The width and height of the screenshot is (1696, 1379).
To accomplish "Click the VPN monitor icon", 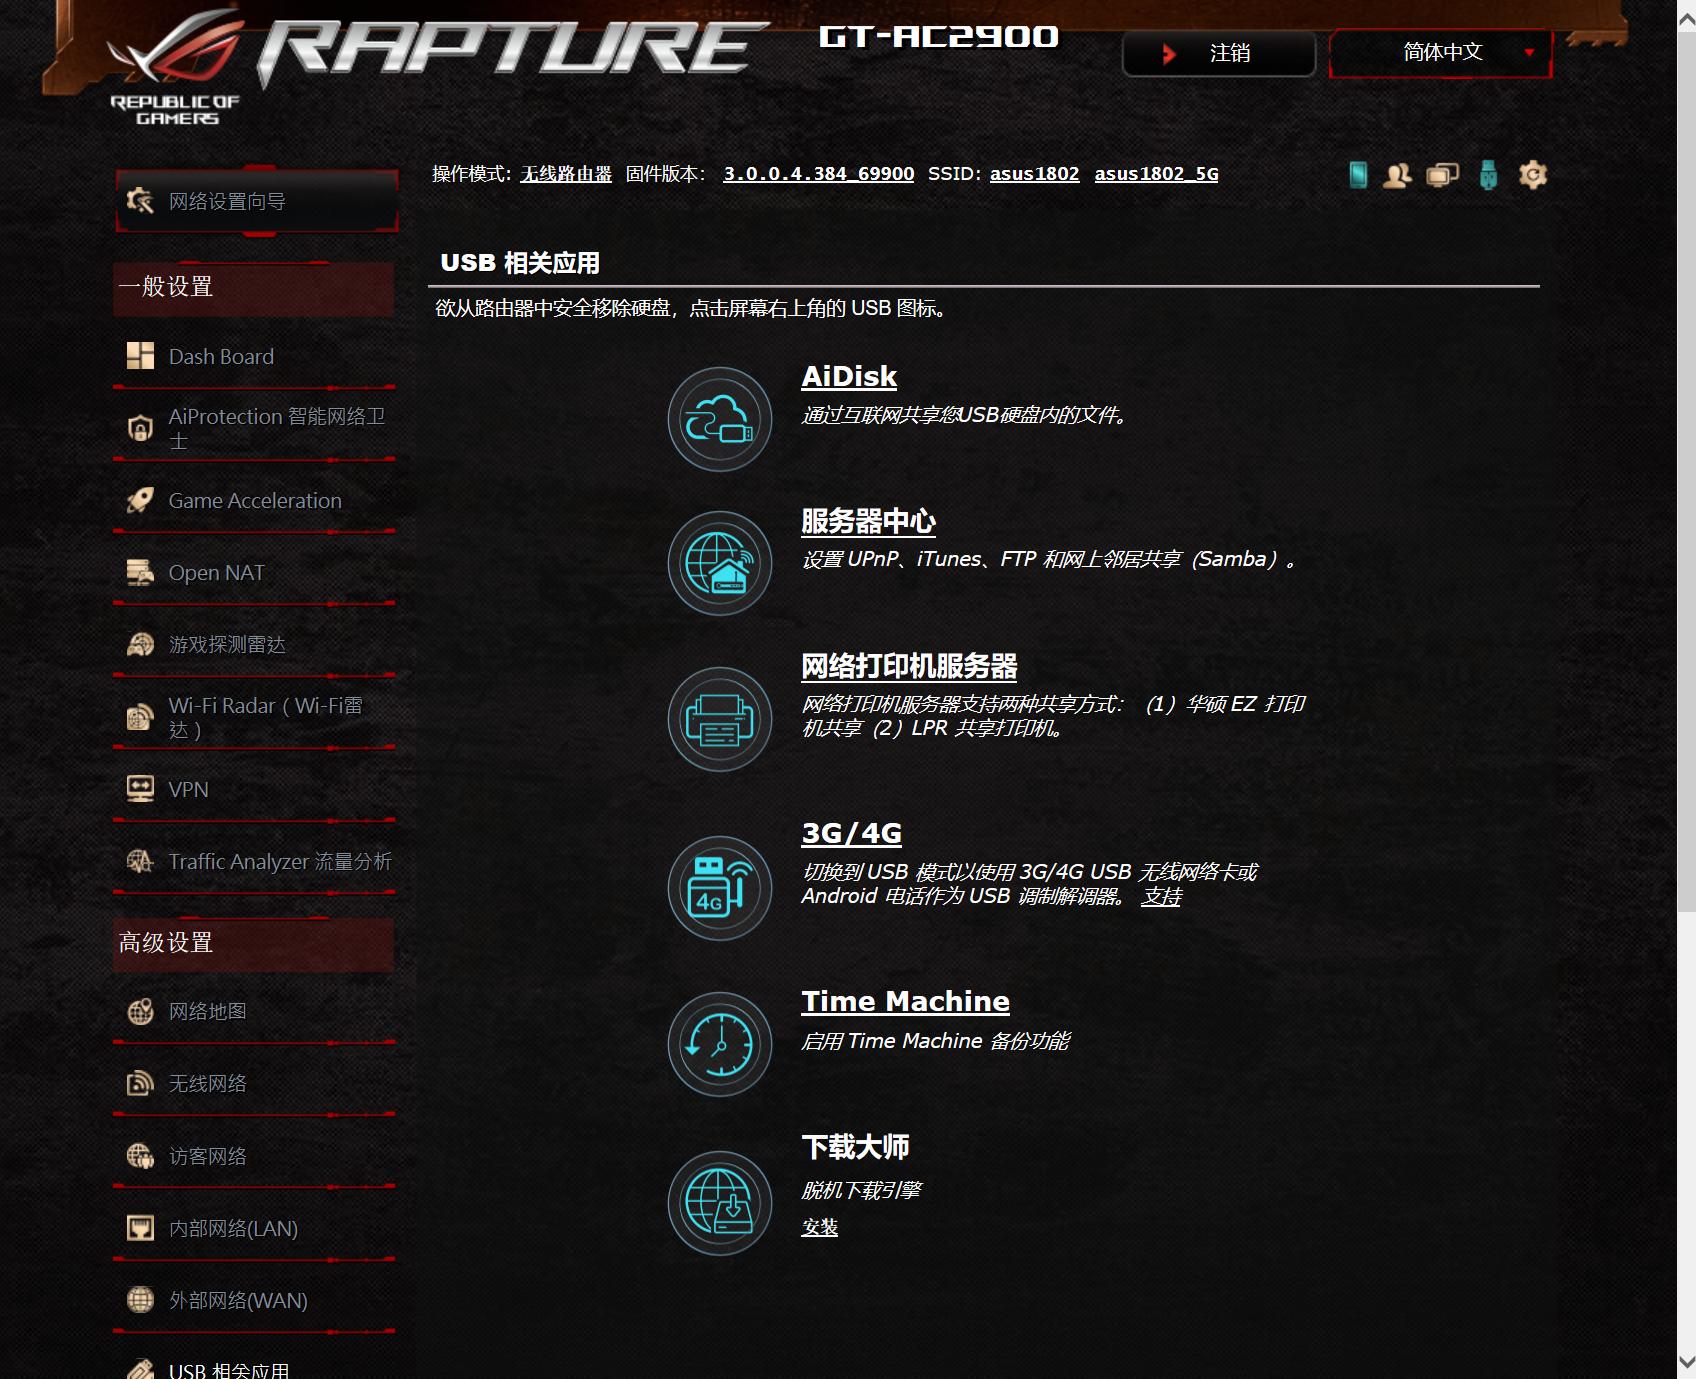I will tap(140, 789).
